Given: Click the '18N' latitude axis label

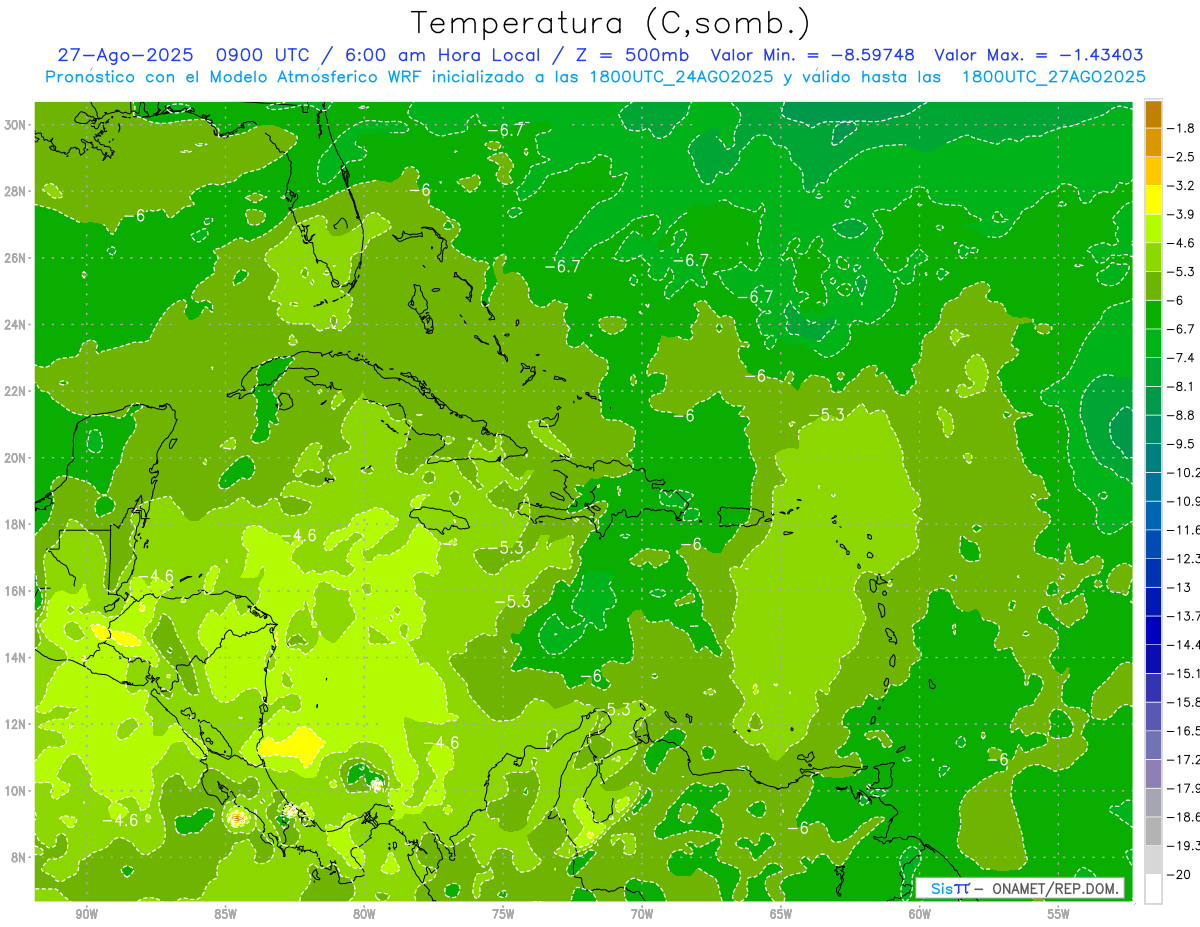Looking at the screenshot, I should point(16,524).
